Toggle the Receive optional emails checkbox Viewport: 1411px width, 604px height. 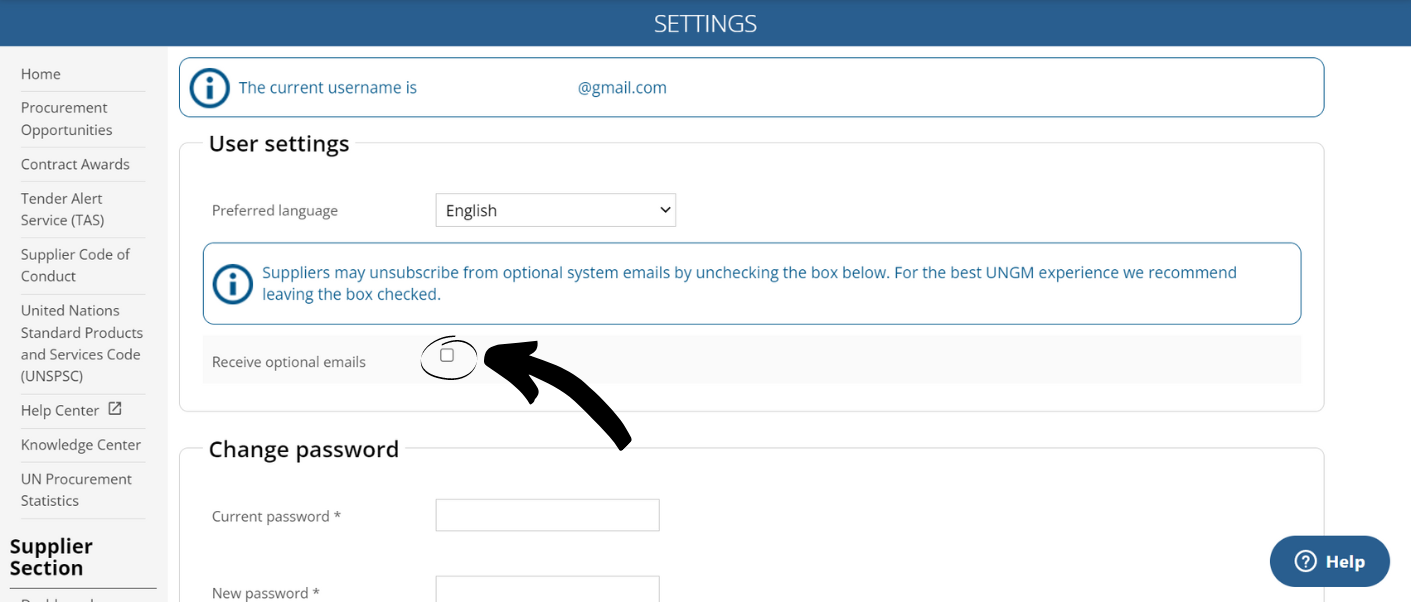click(447, 355)
